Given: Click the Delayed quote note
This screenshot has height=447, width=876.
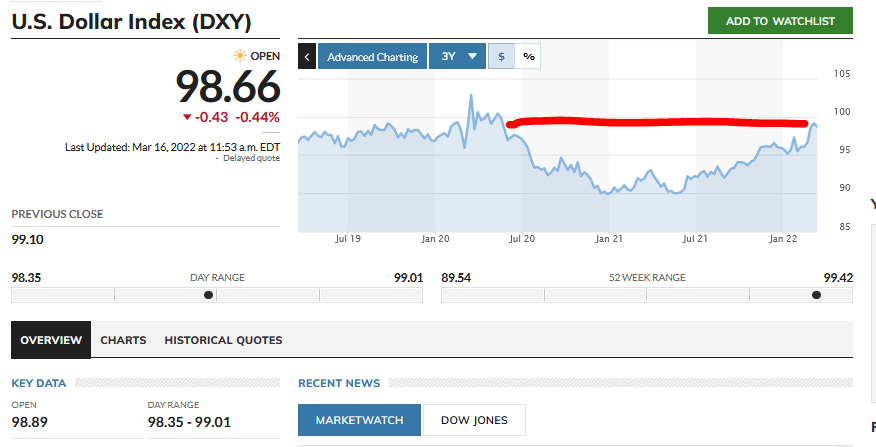Looking at the screenshot, I should pyautogui.click(x=251, y=159).
